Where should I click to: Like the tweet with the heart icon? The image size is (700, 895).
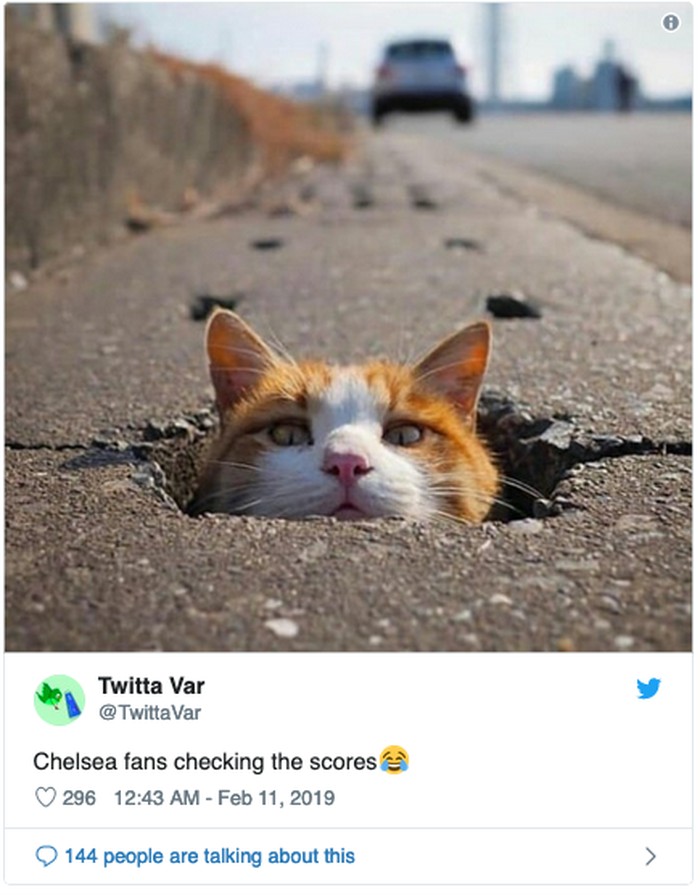(x=46, y=797)
